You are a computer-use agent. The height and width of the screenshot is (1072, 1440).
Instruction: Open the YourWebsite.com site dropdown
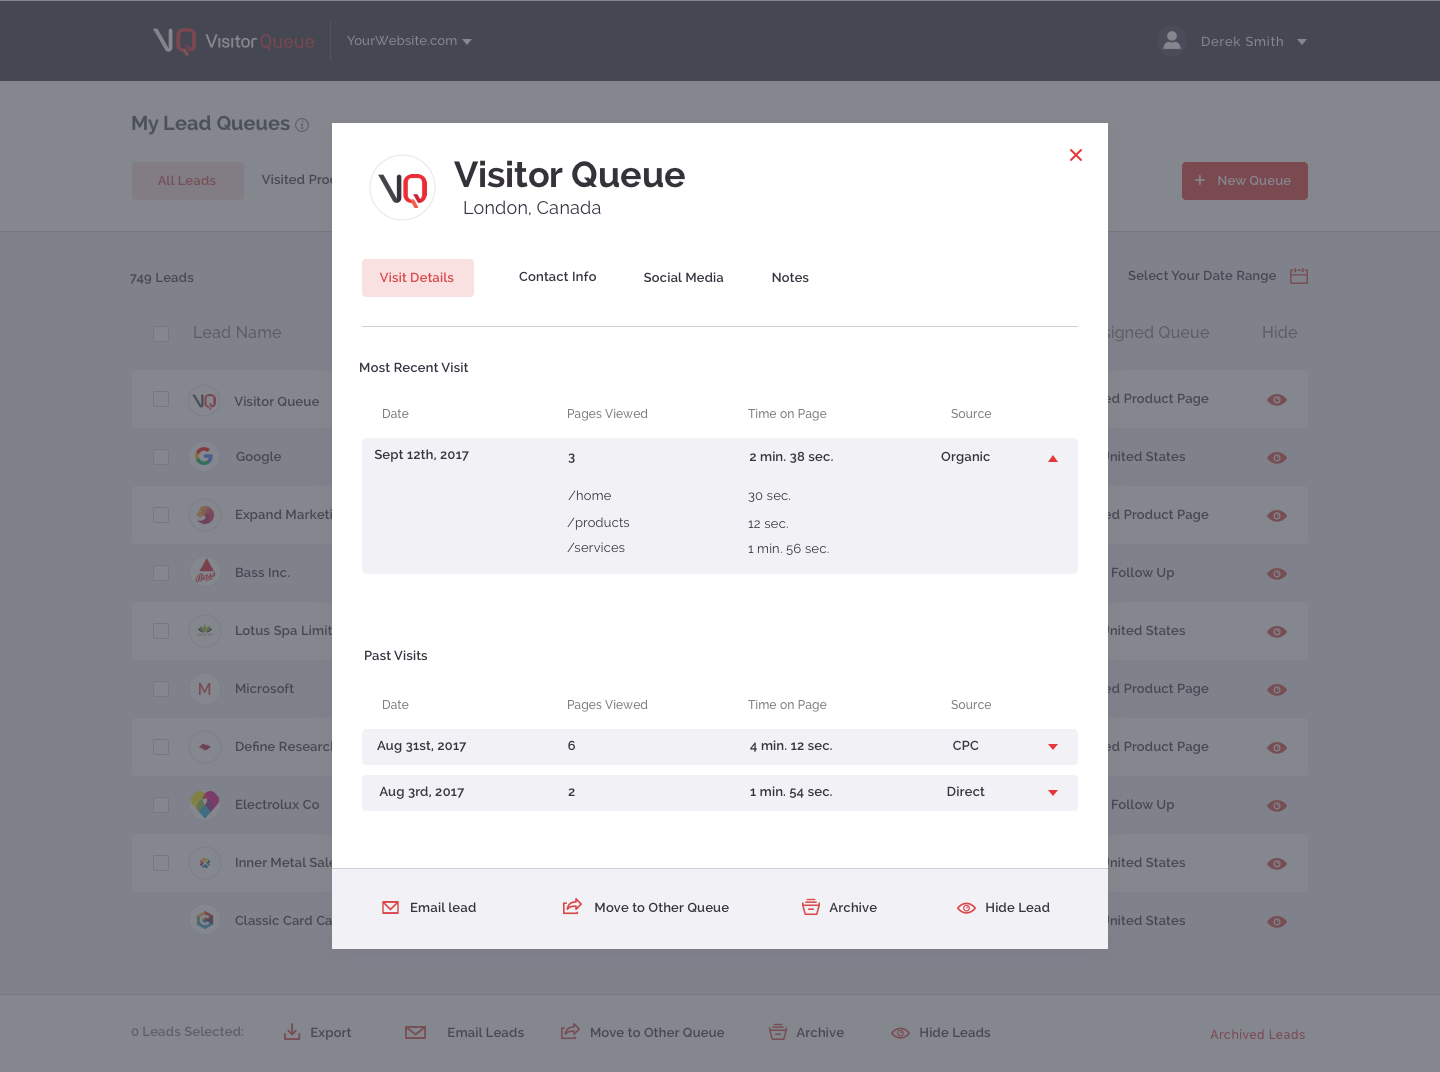(x=409, y=41)
